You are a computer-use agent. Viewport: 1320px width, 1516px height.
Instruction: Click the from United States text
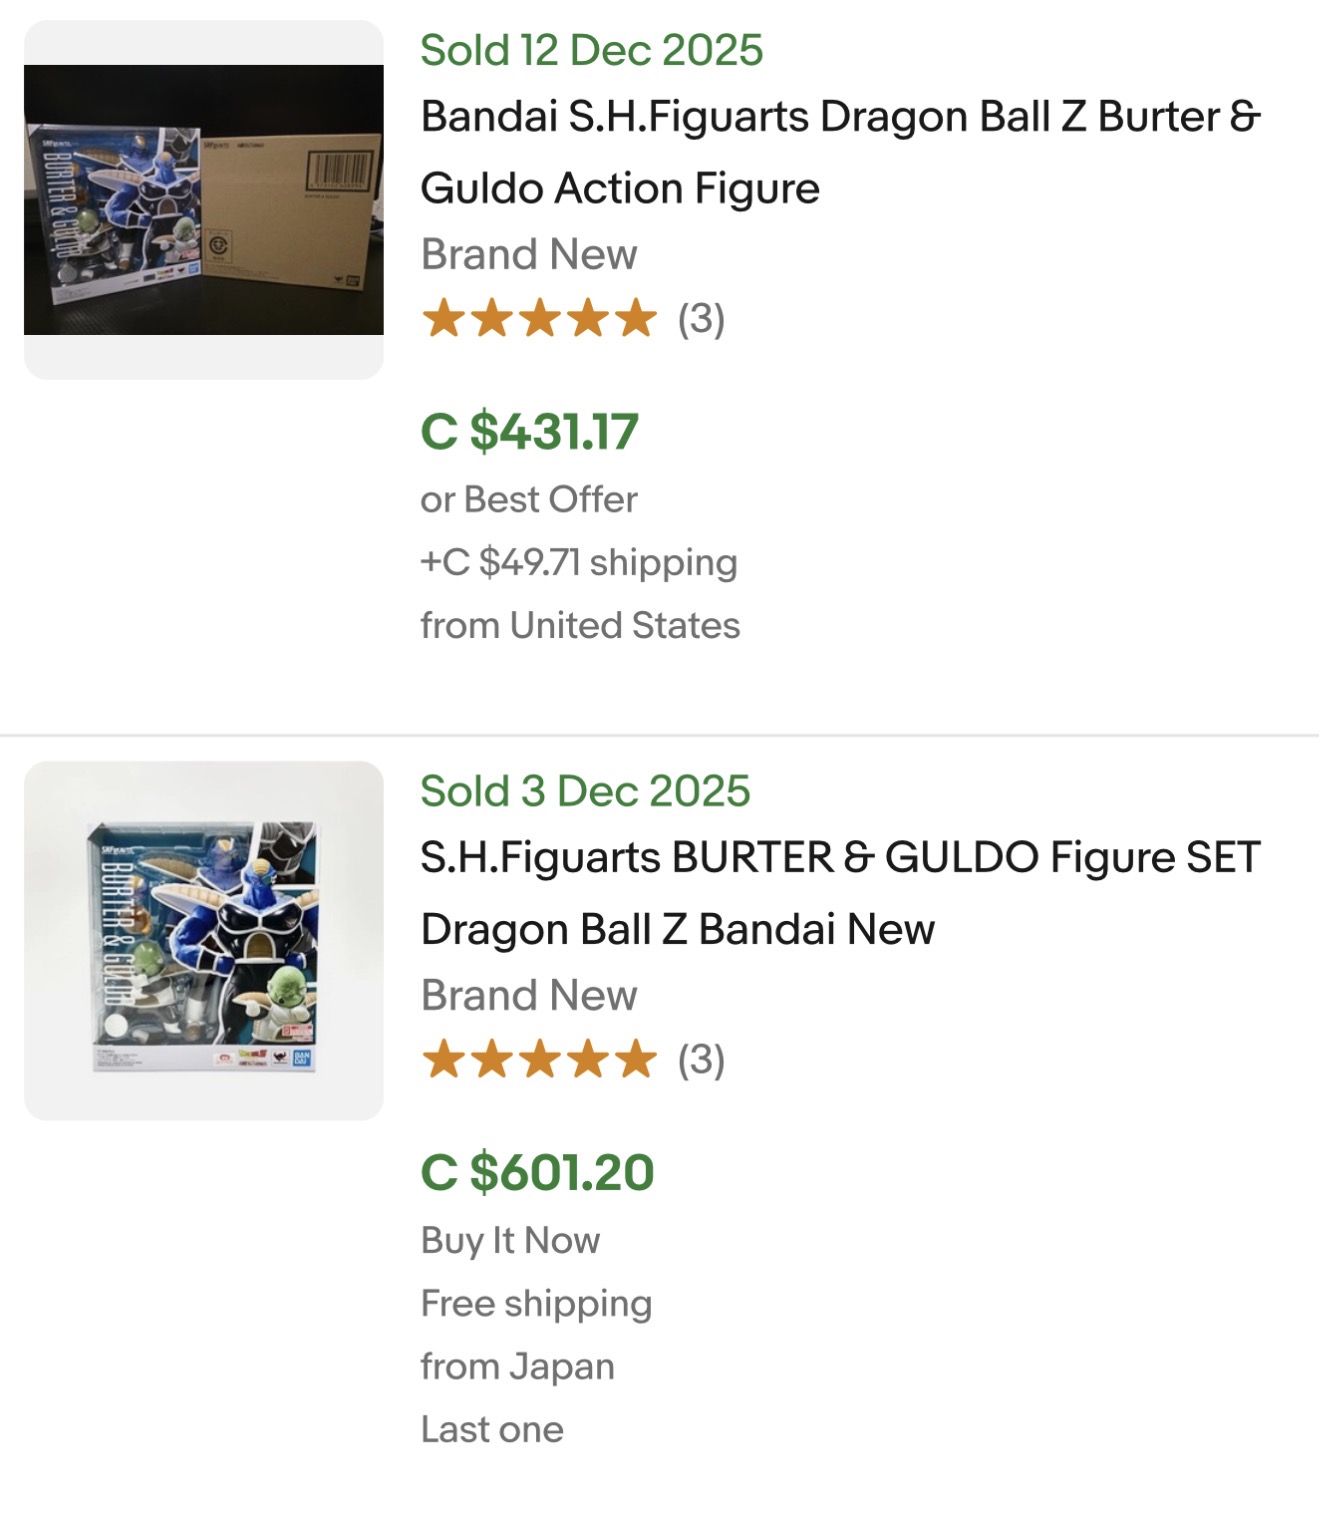click(x=580, y=625)
